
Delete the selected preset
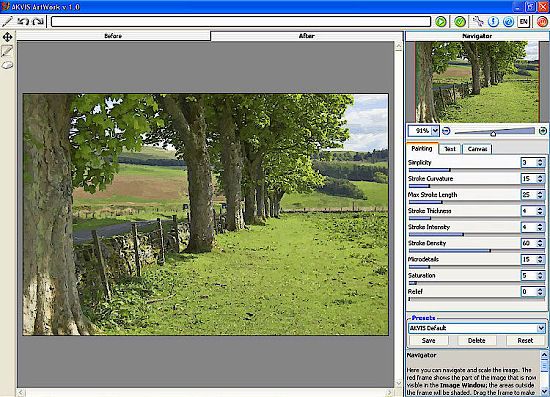point(477,341)
